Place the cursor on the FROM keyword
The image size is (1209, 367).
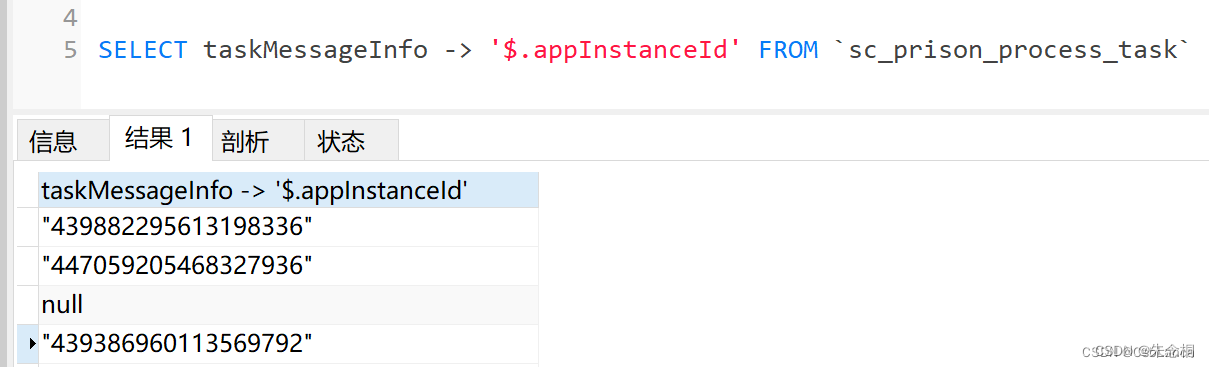[788, 50]
